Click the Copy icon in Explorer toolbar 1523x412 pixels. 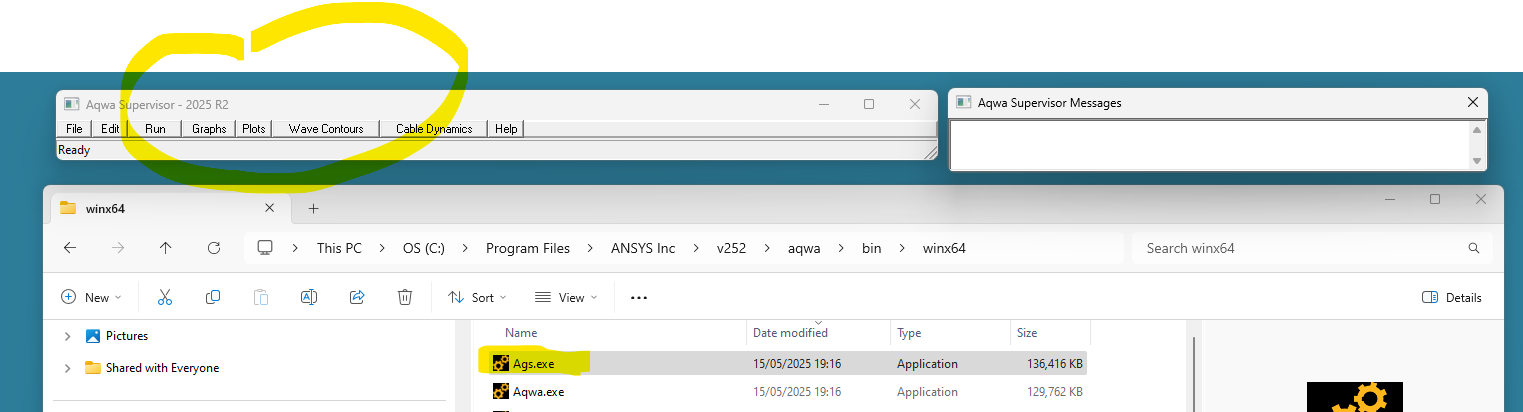tap(213, 297)
